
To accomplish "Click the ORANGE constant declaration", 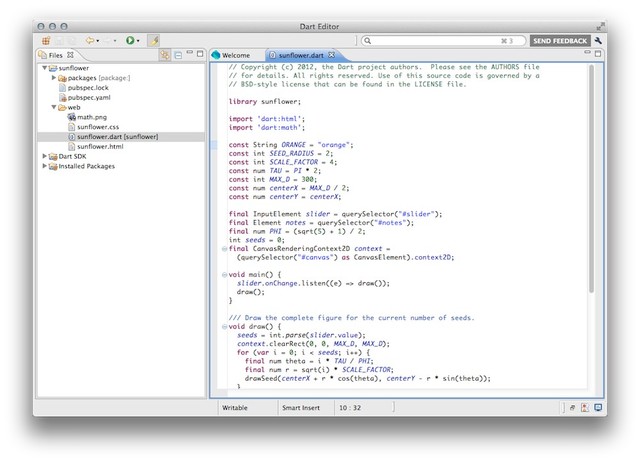I will coord(291,145).
